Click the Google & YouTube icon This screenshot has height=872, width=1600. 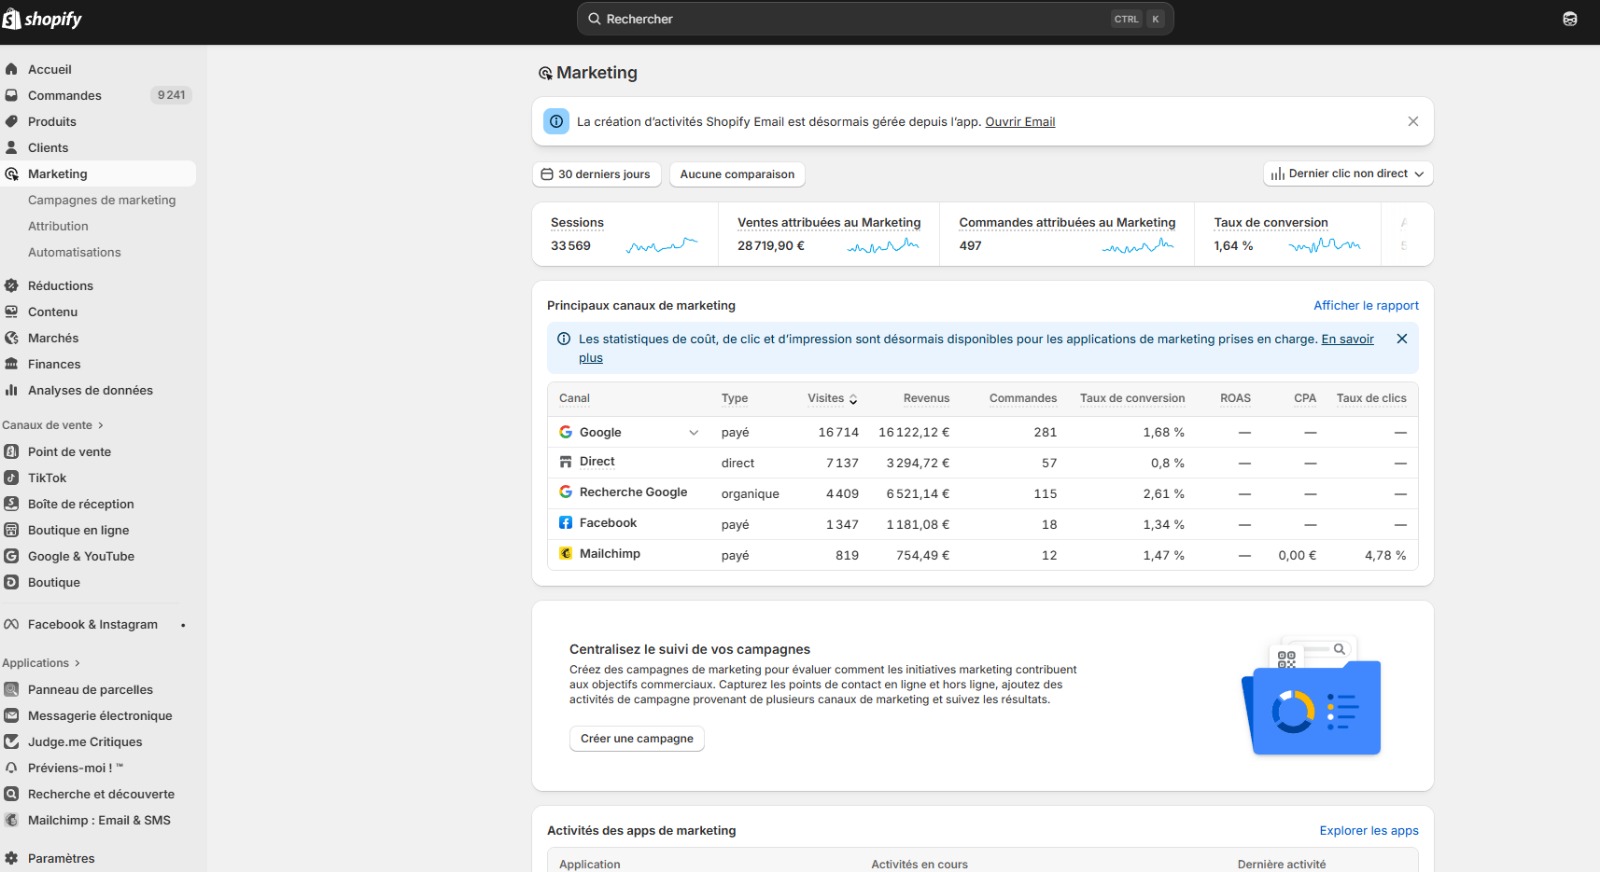(11, 555)
